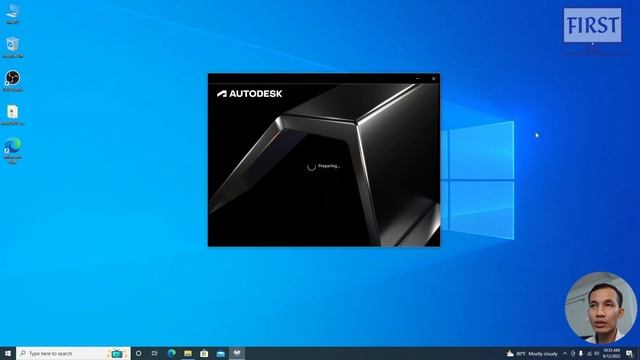Viewport: 640px width, 360px height.
Task: Select the Microsoft Edge desktop shortcut
Action: (x=13, y=151)
